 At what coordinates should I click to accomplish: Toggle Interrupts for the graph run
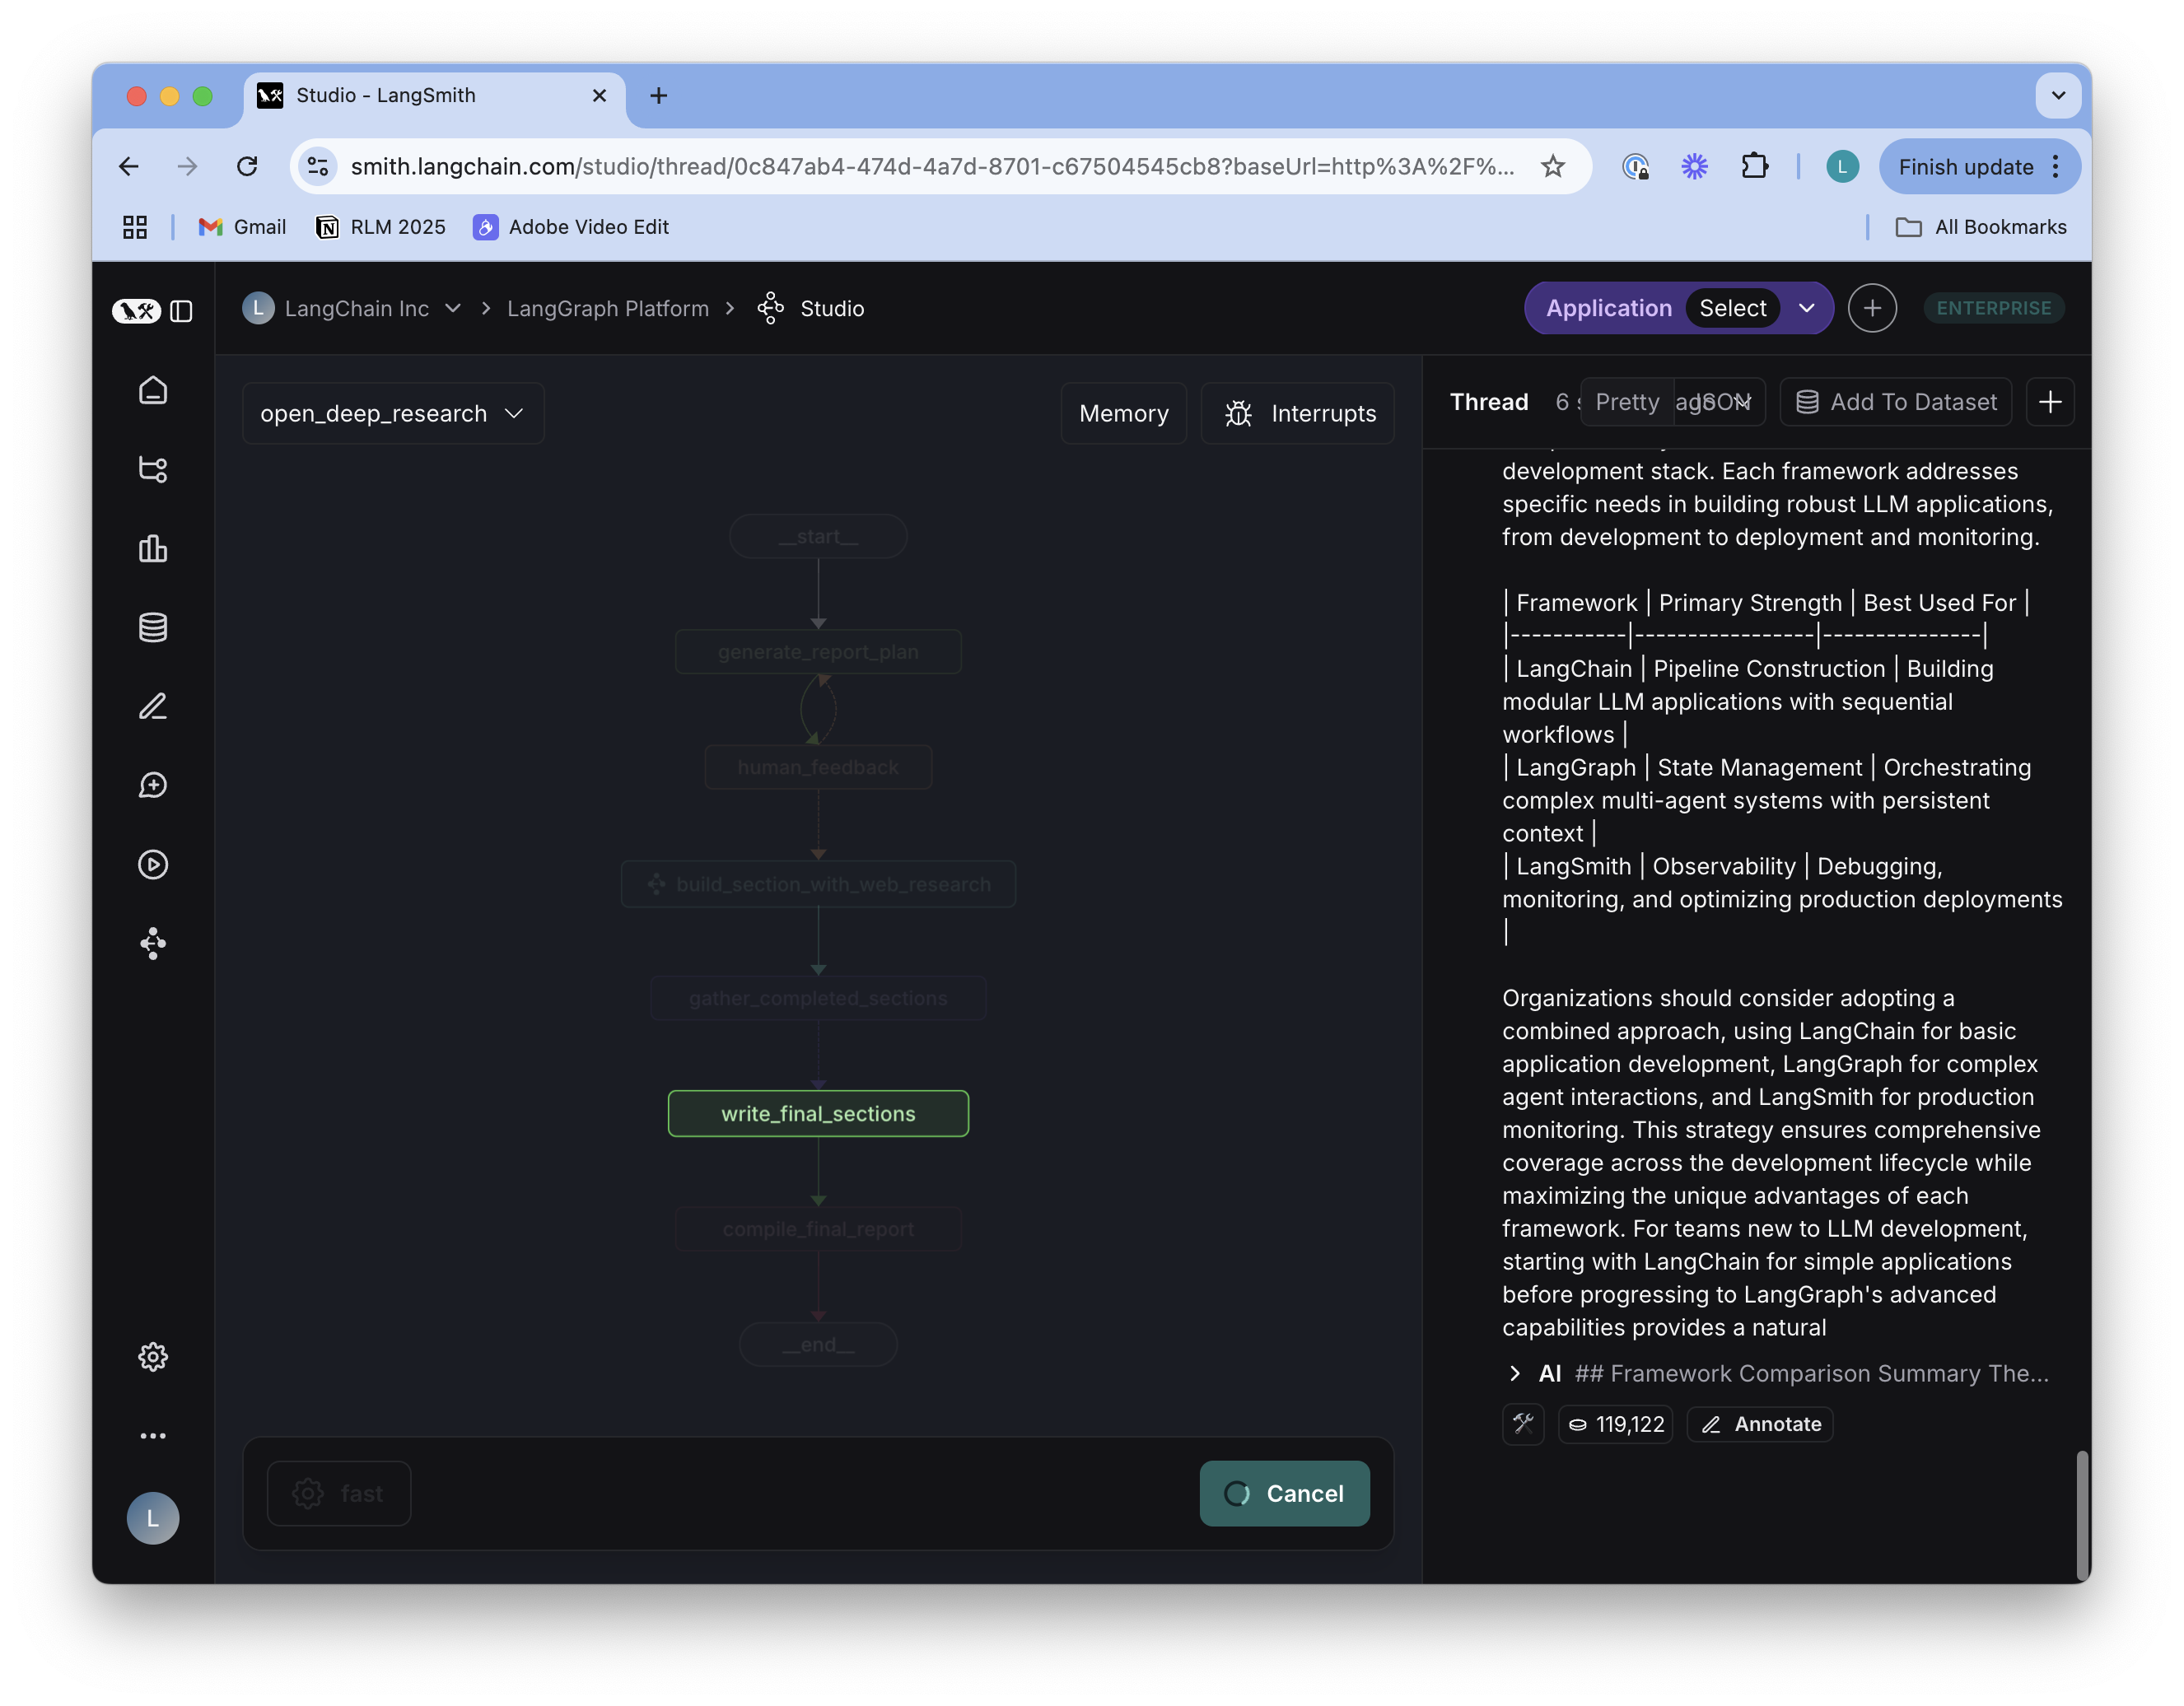pos(1297,413)
